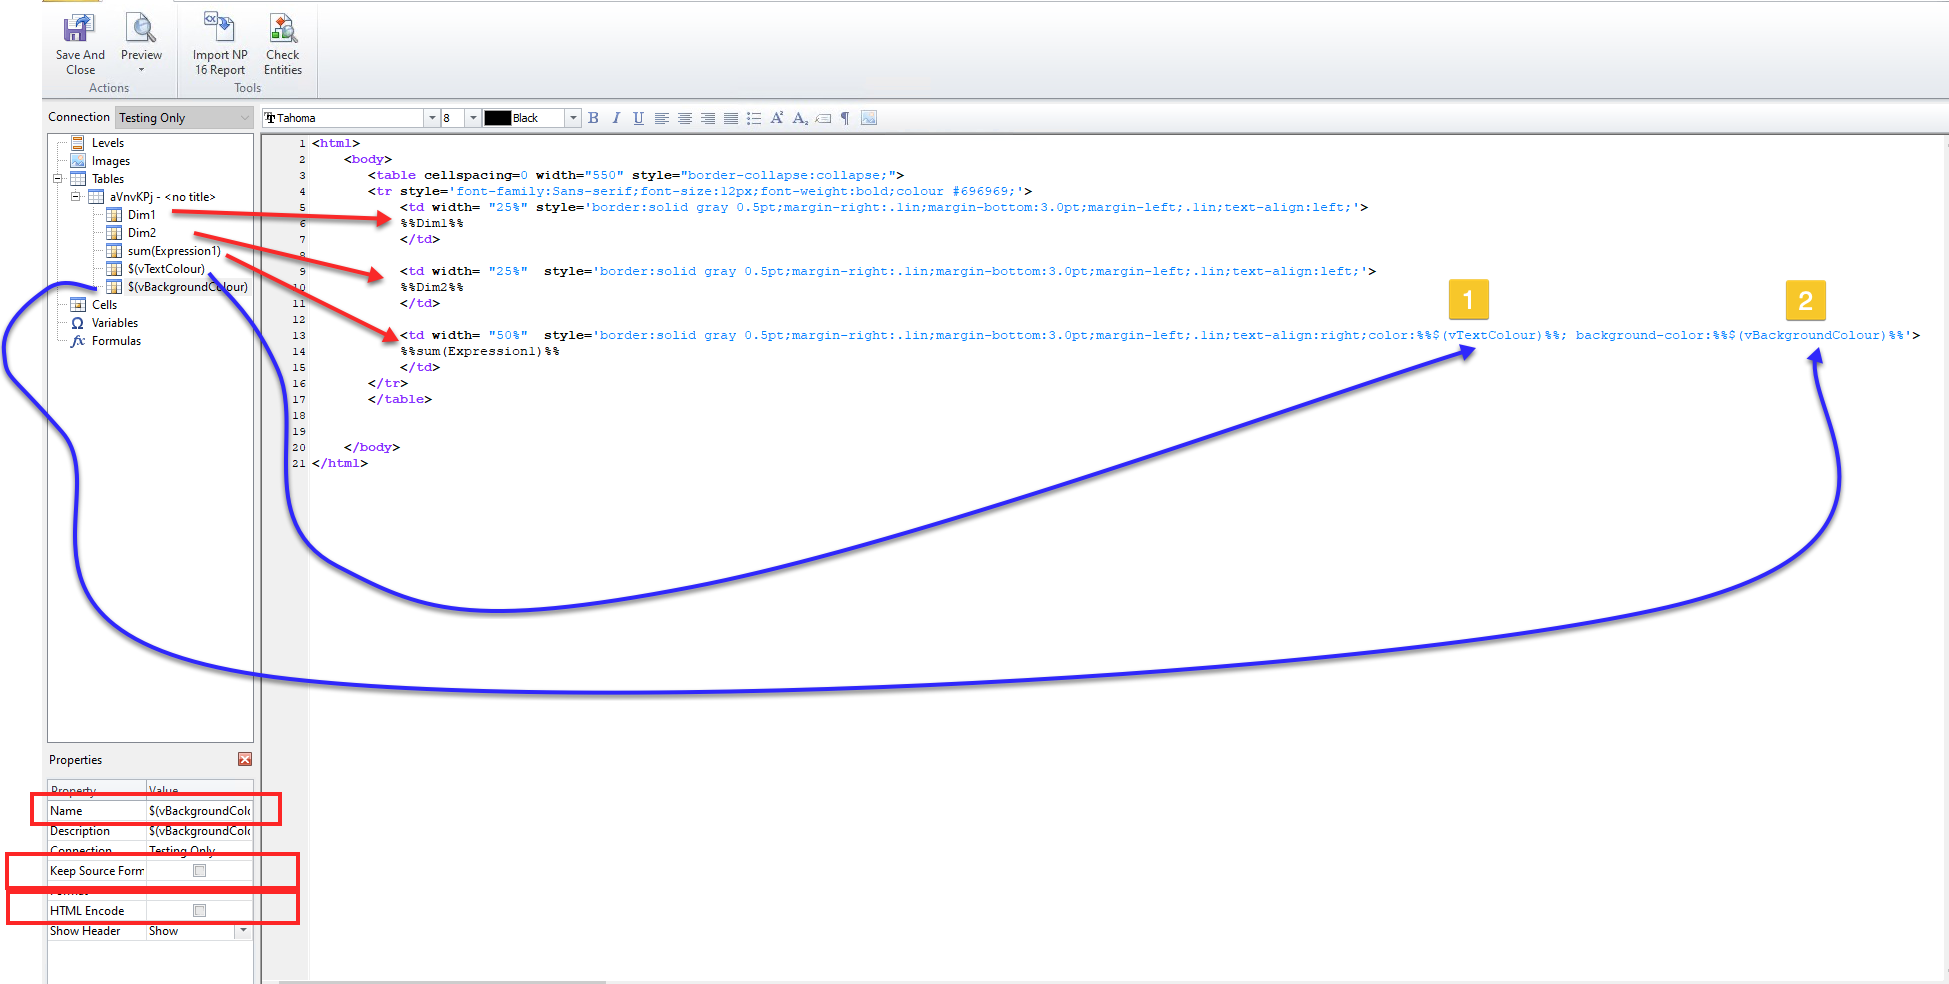Screen dimensions: 1949x984
Task: Select the Variables node in tree
Action: pos(115,323)
